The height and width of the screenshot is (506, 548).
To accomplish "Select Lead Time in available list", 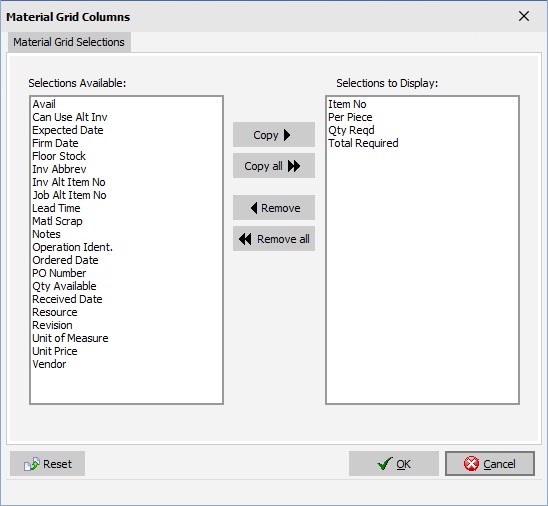I will tap(56, 208).
